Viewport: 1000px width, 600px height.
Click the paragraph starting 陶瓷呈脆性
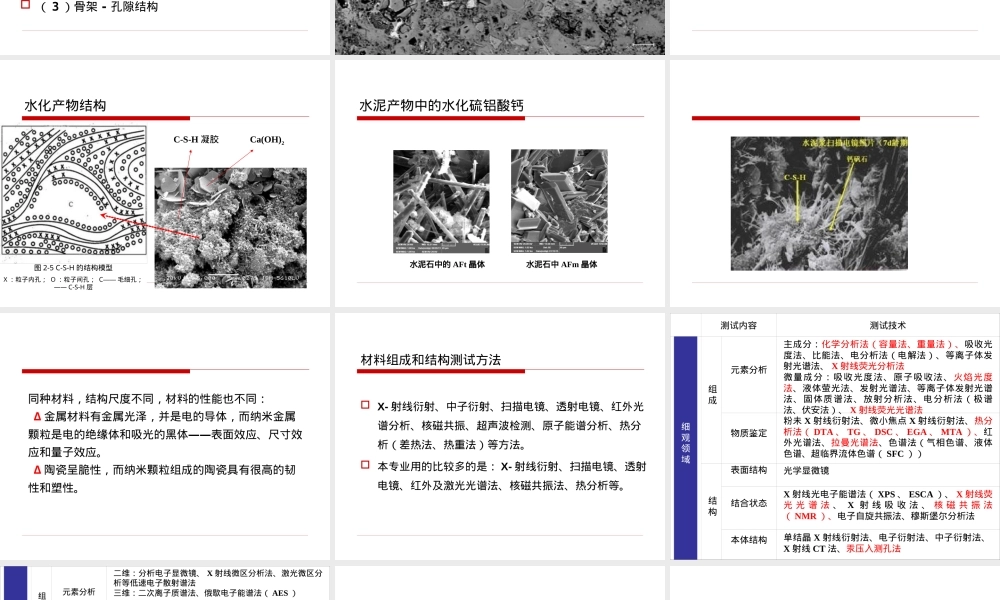click(162, 479)
